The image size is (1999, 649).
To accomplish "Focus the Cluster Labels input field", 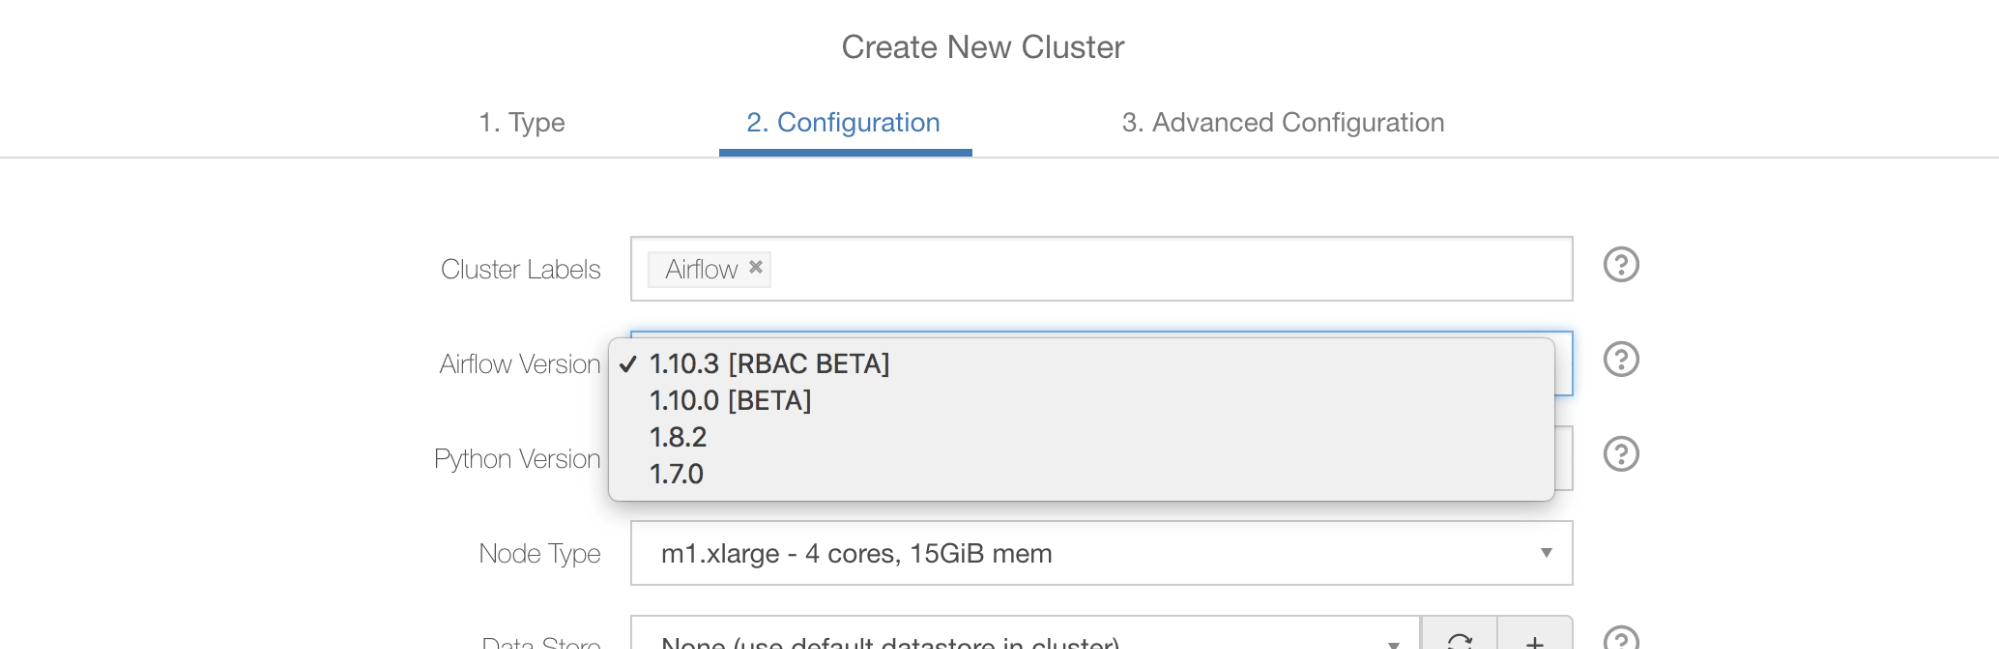I will tap(1101, 269).
